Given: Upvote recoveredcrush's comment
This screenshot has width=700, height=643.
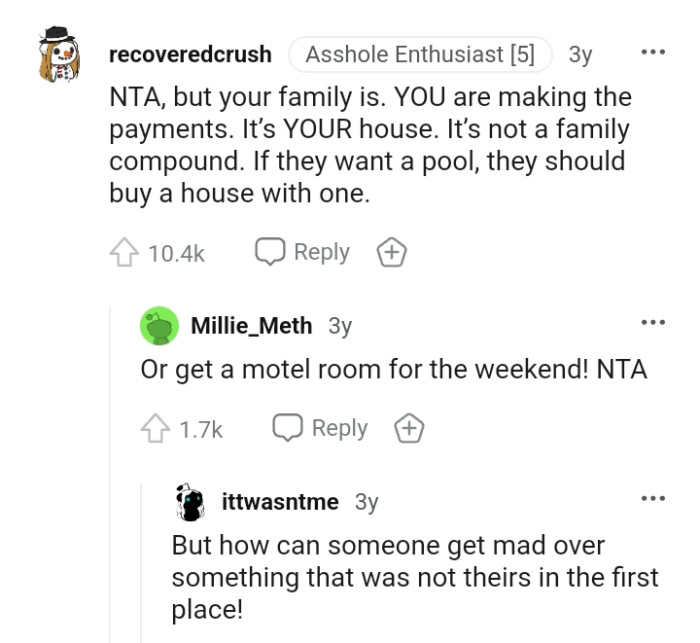Looking at the screenshot, I should (x=125, y=253).
